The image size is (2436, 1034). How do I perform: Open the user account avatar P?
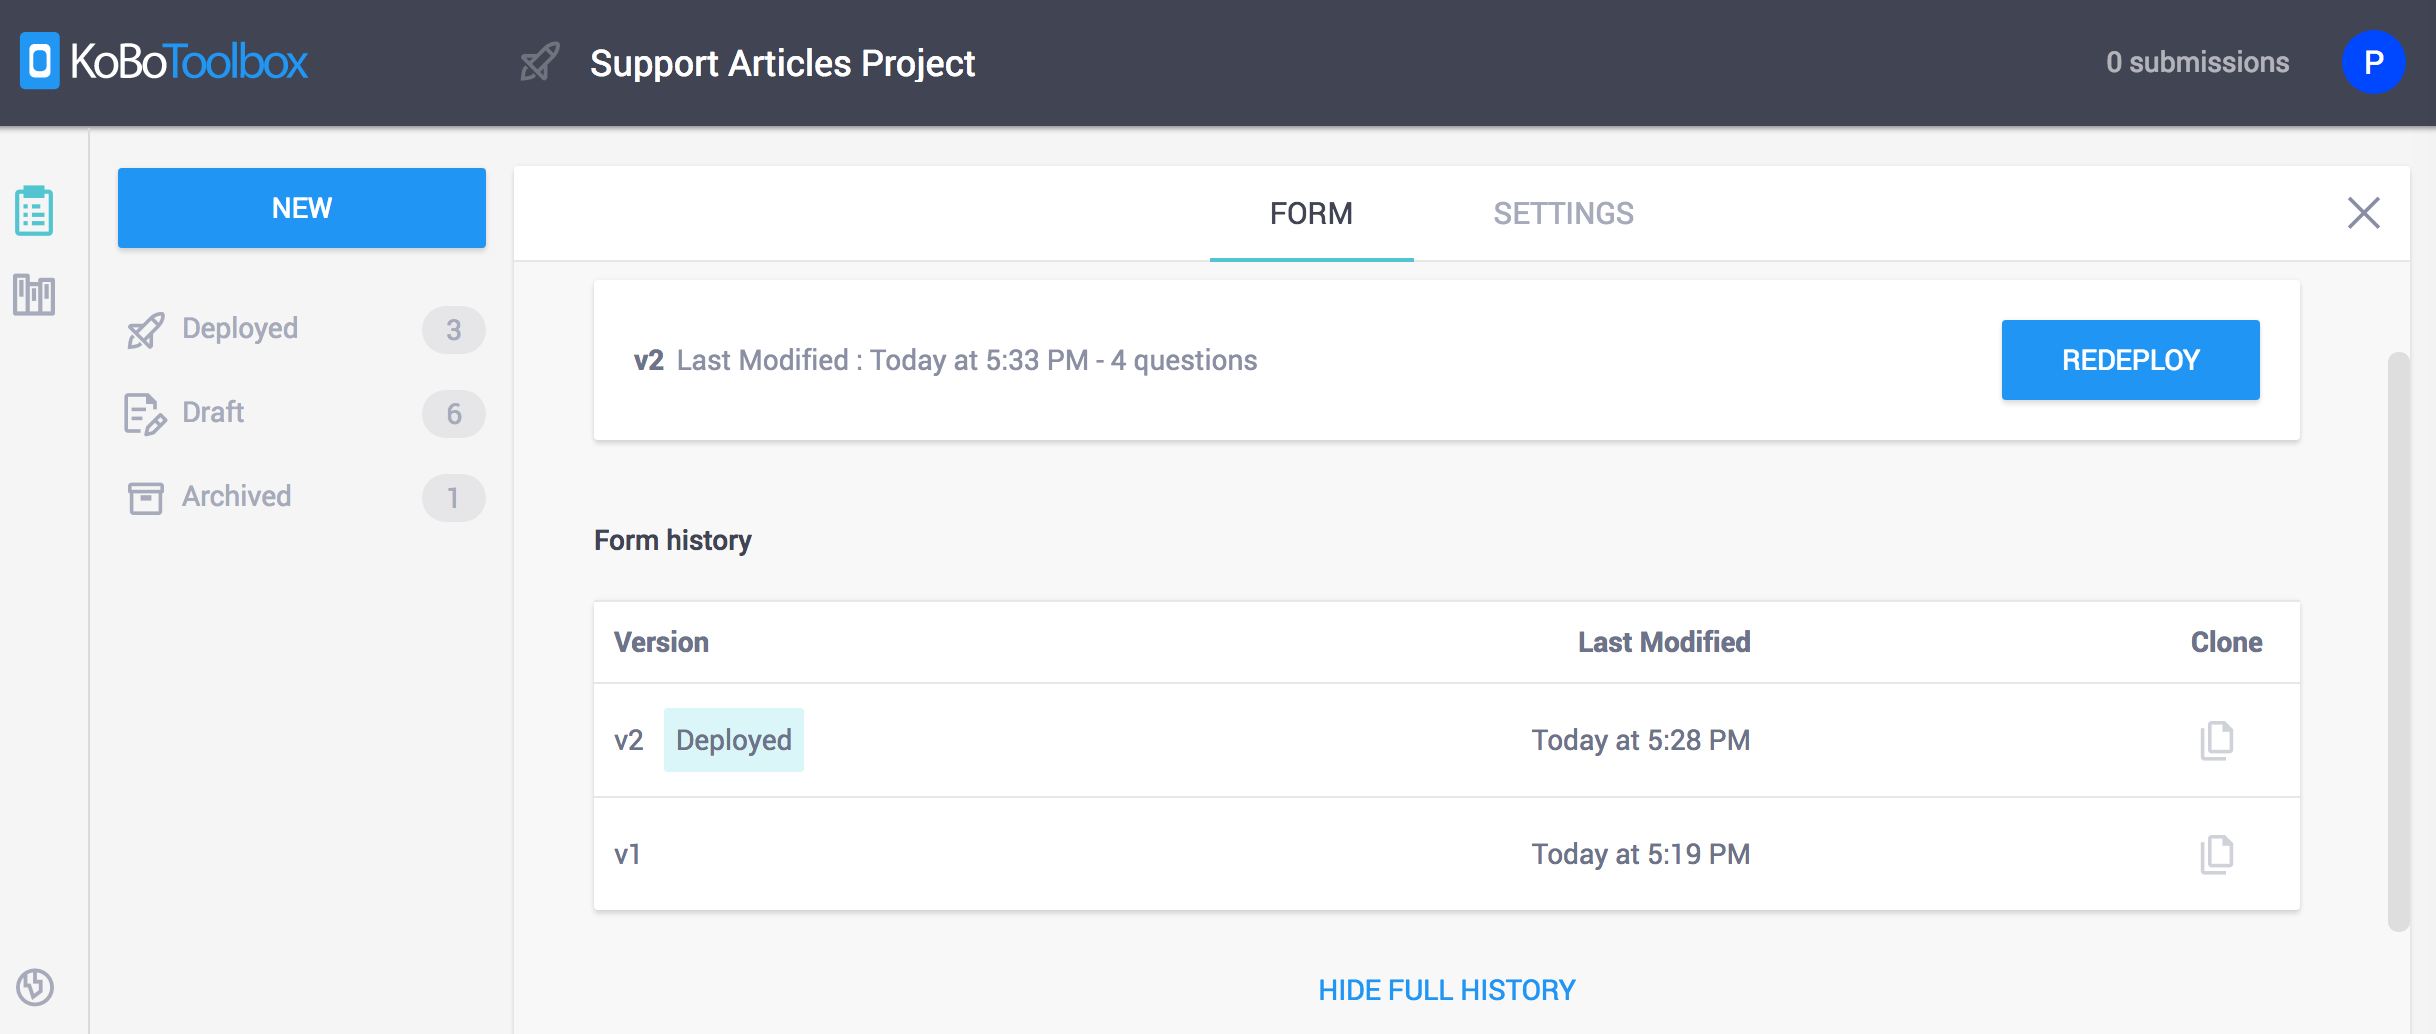click(2372, 62)
